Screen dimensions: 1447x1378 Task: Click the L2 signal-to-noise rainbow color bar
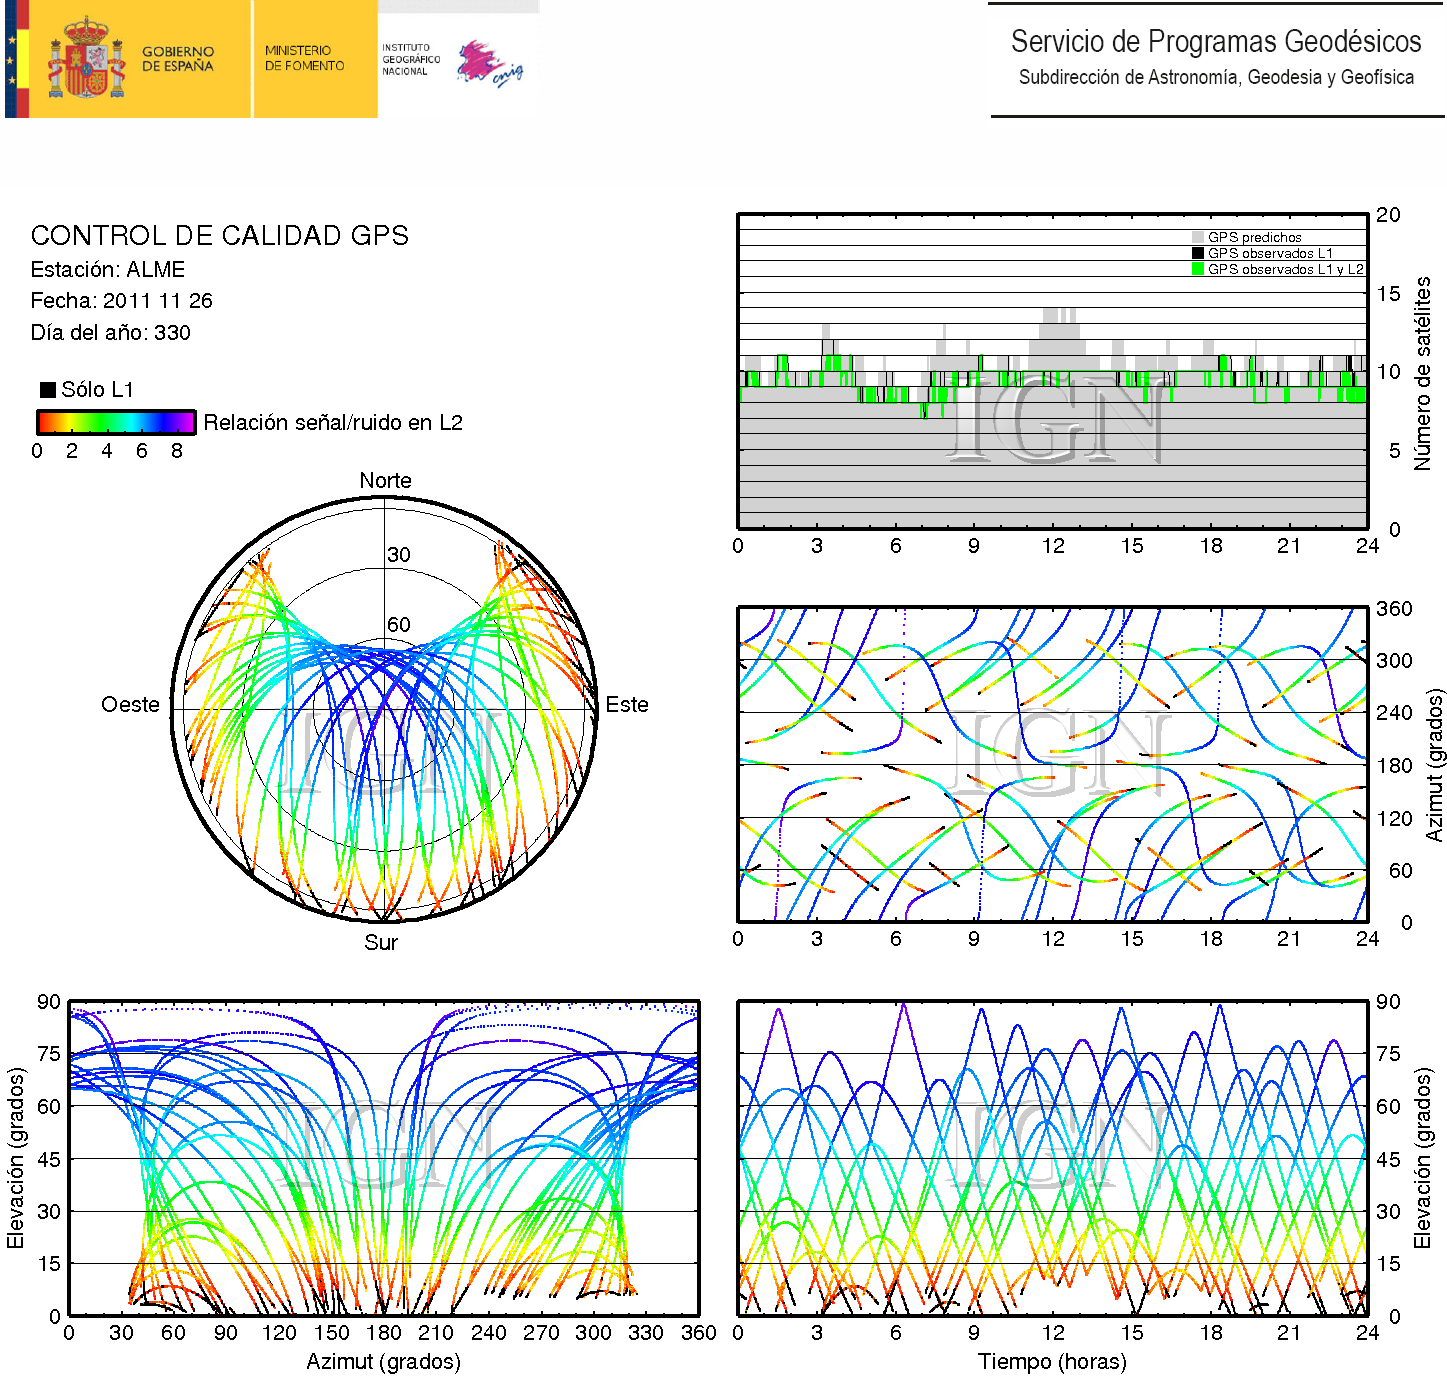(115, 422)
